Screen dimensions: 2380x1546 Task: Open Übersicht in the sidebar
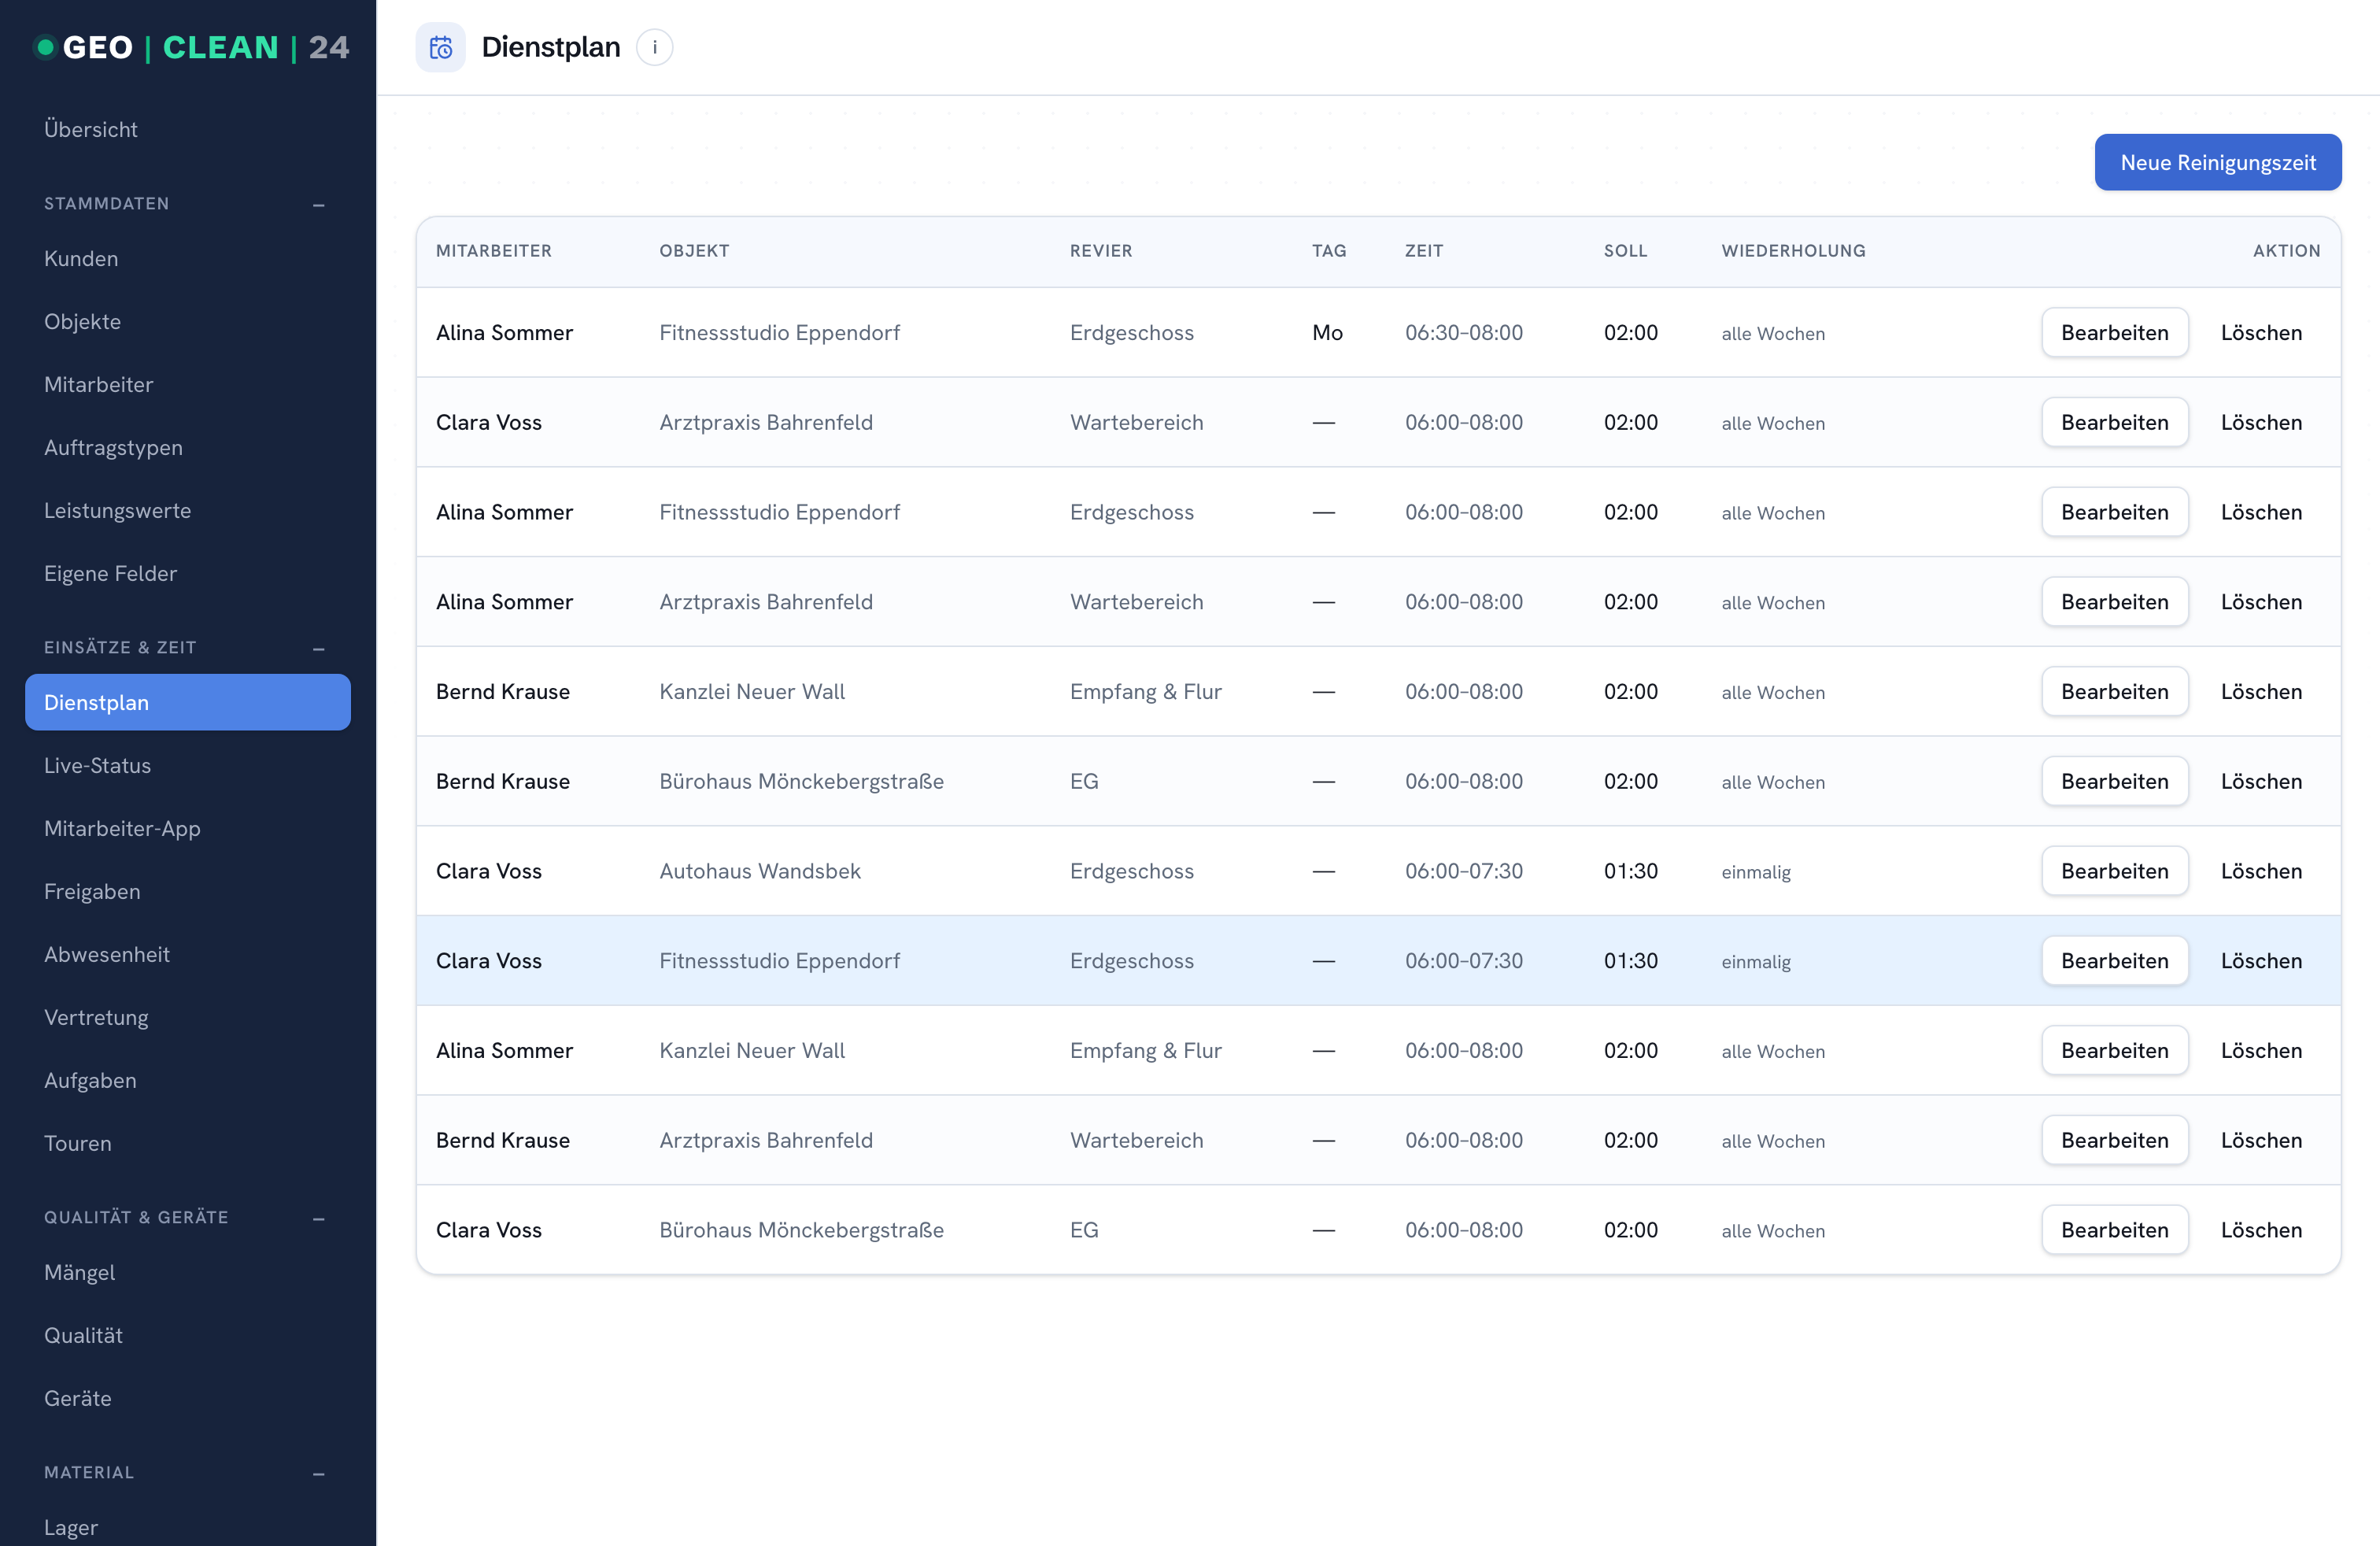(188, 129)
